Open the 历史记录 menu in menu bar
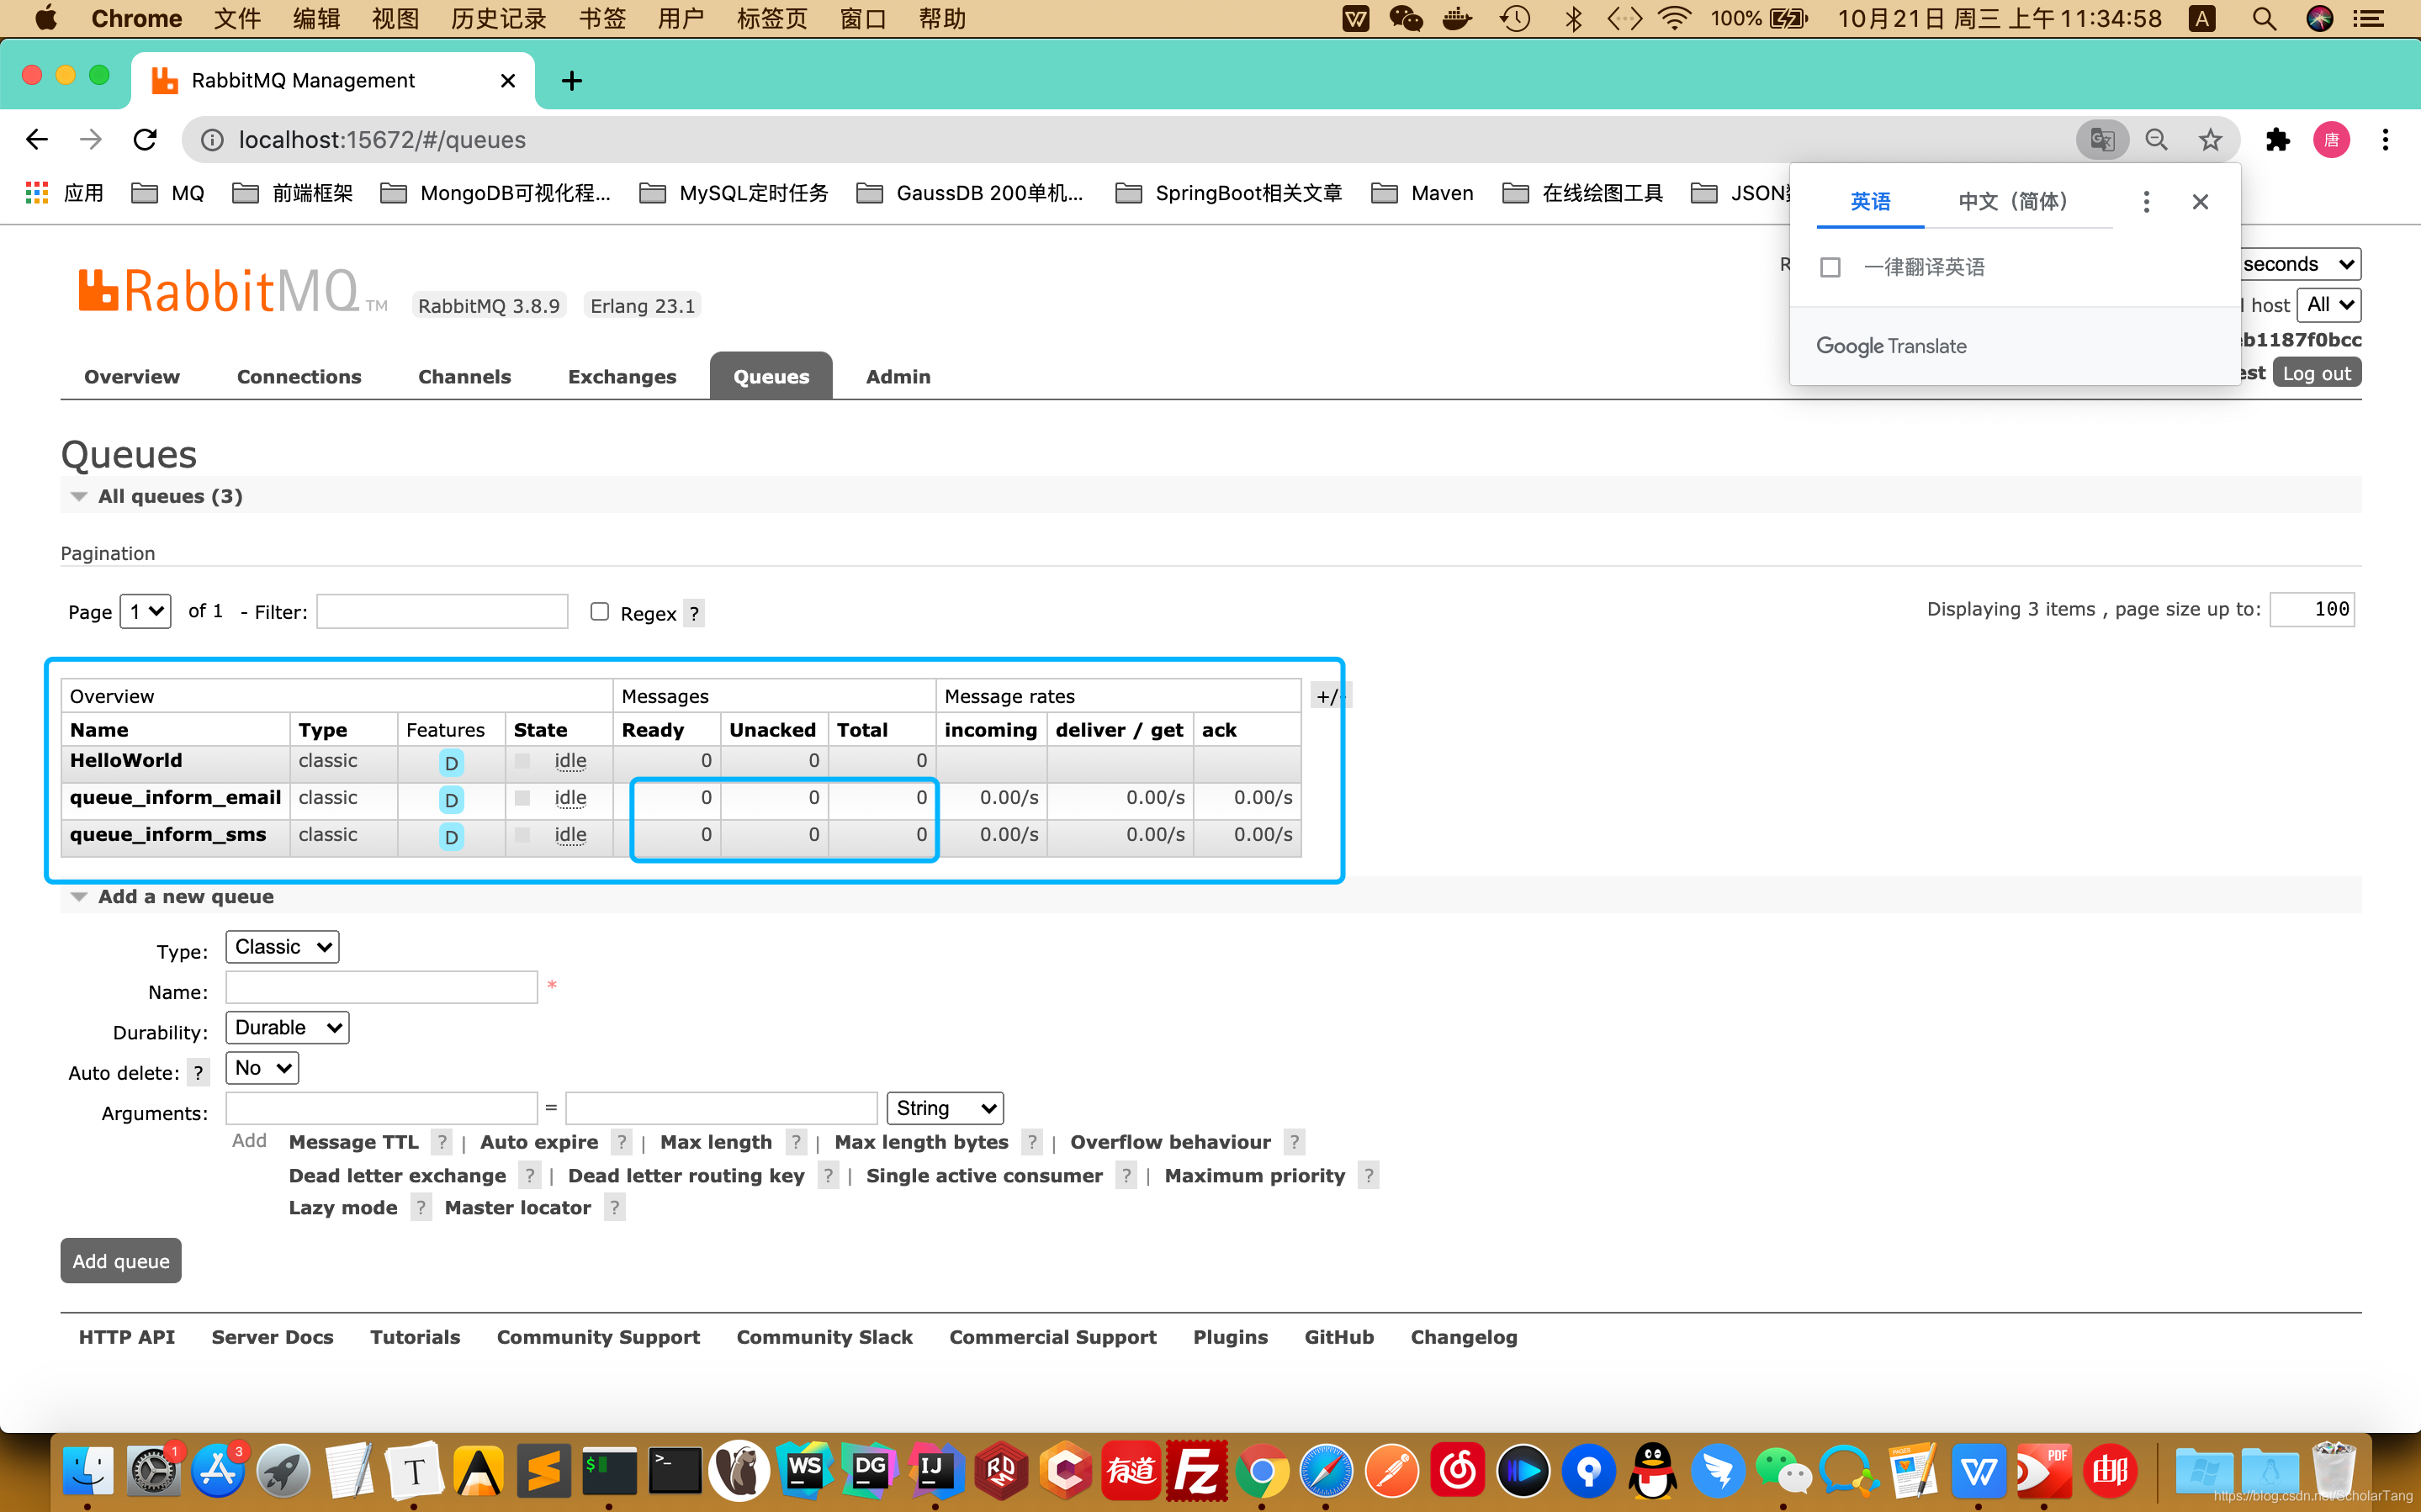The image size is (2421, 1512). click(498, 18)
